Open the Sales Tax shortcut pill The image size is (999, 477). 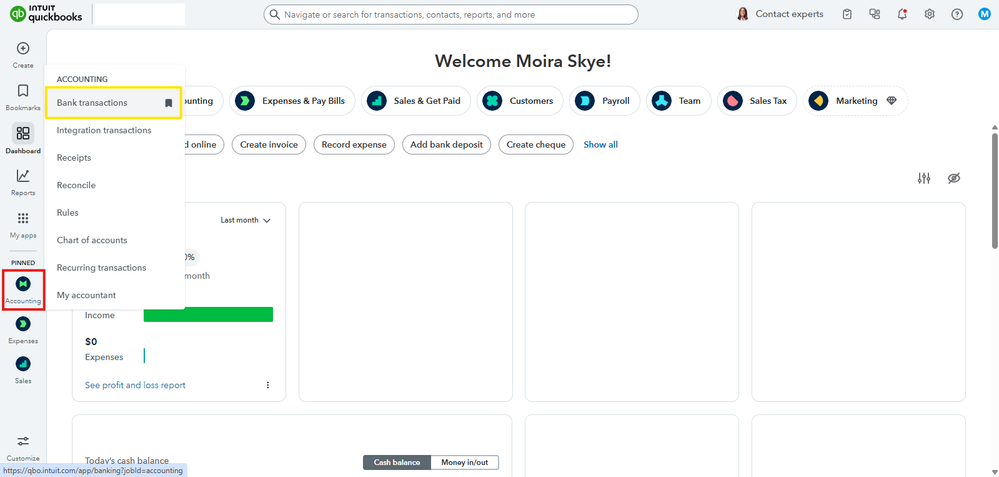click(757, 101)
